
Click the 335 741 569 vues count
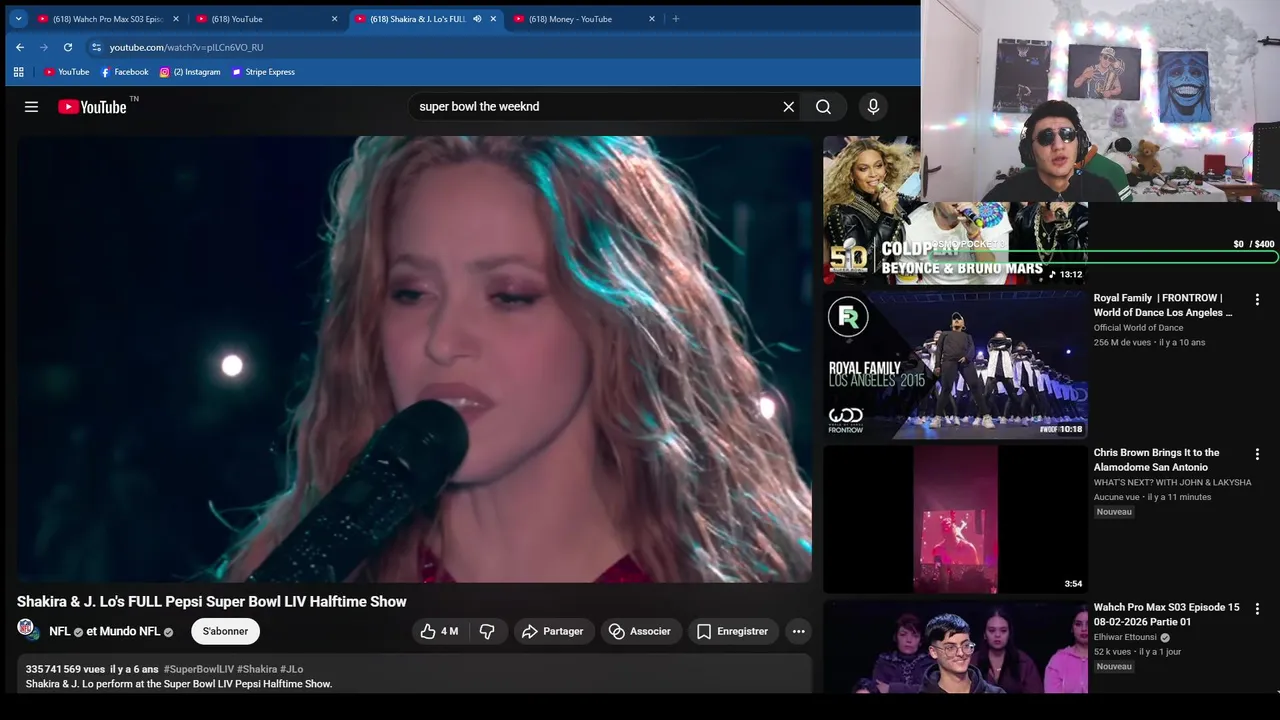pos(65,670)
